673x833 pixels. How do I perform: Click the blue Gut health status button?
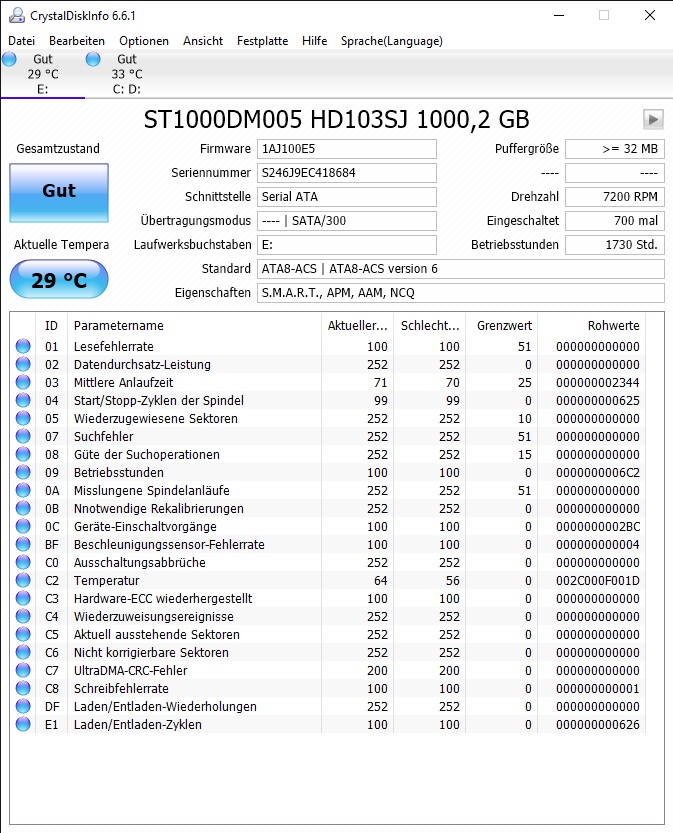(x=59, y=192)
